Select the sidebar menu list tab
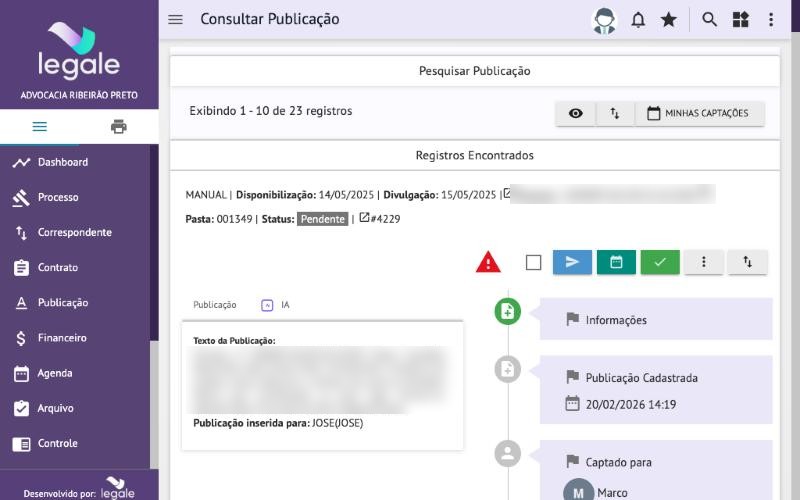The width and height of the screenshot is (800, 500). (x=40, y=127)
